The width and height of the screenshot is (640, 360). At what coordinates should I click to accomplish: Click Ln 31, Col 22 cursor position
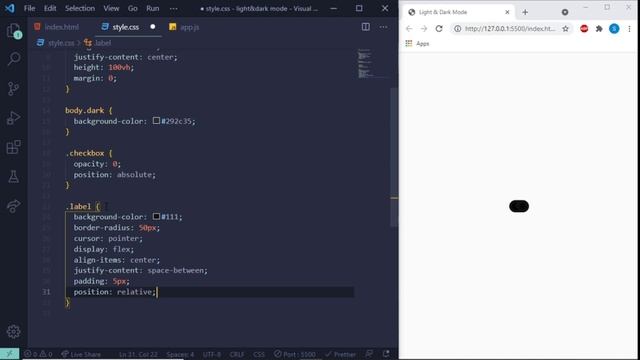138,354
